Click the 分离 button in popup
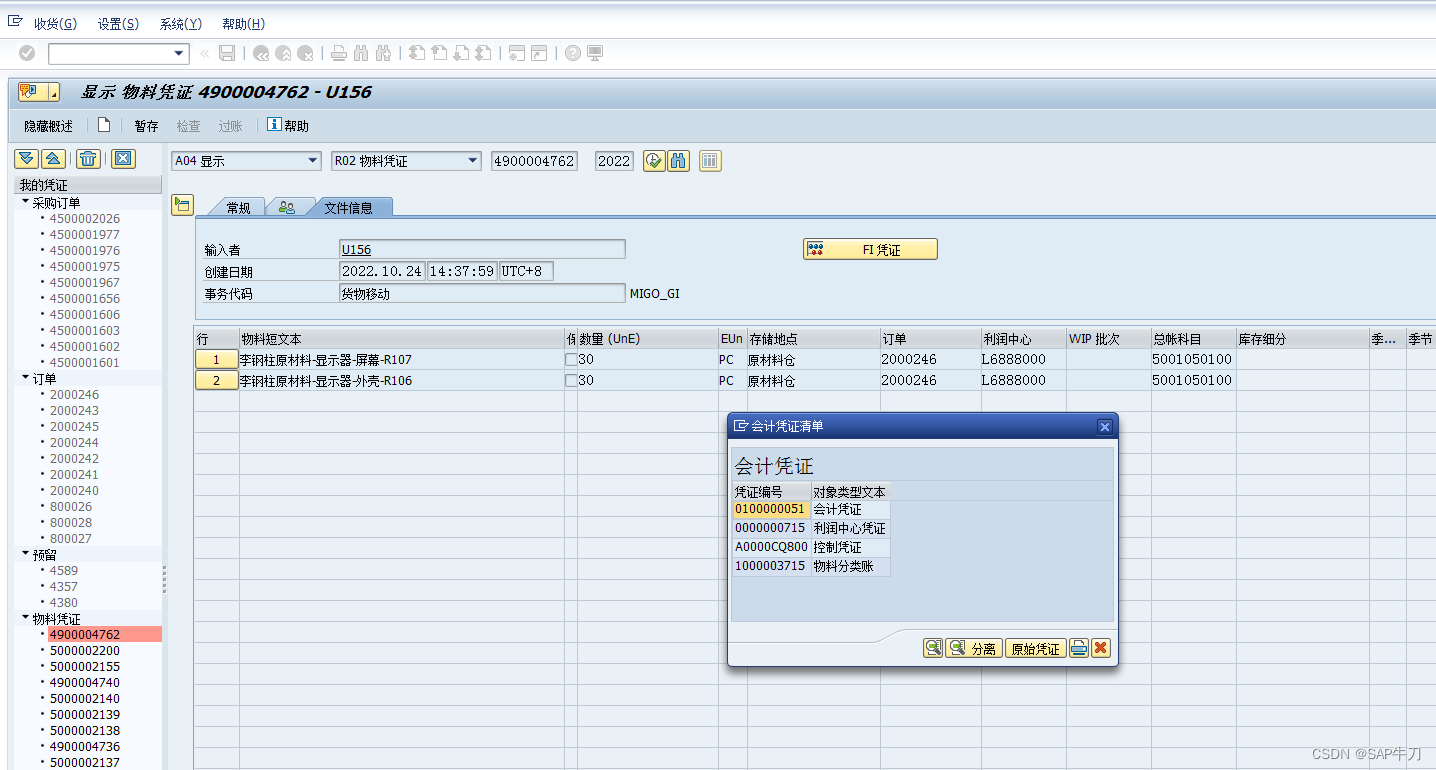Screen dimensions: 1436x770 (x=974, y=648)
